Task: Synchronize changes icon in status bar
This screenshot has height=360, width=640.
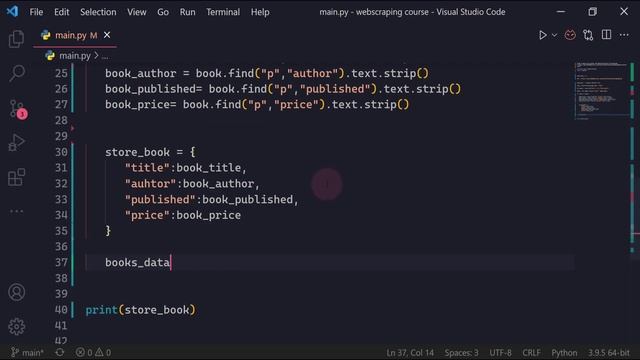Action: [x=60, y=352]
